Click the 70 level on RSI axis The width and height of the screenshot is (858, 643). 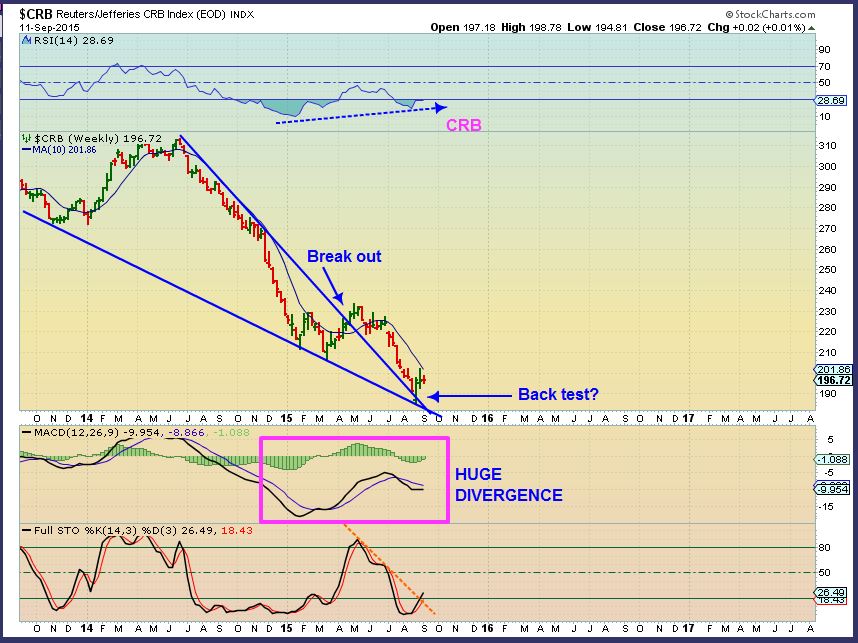tap(825, 67)
